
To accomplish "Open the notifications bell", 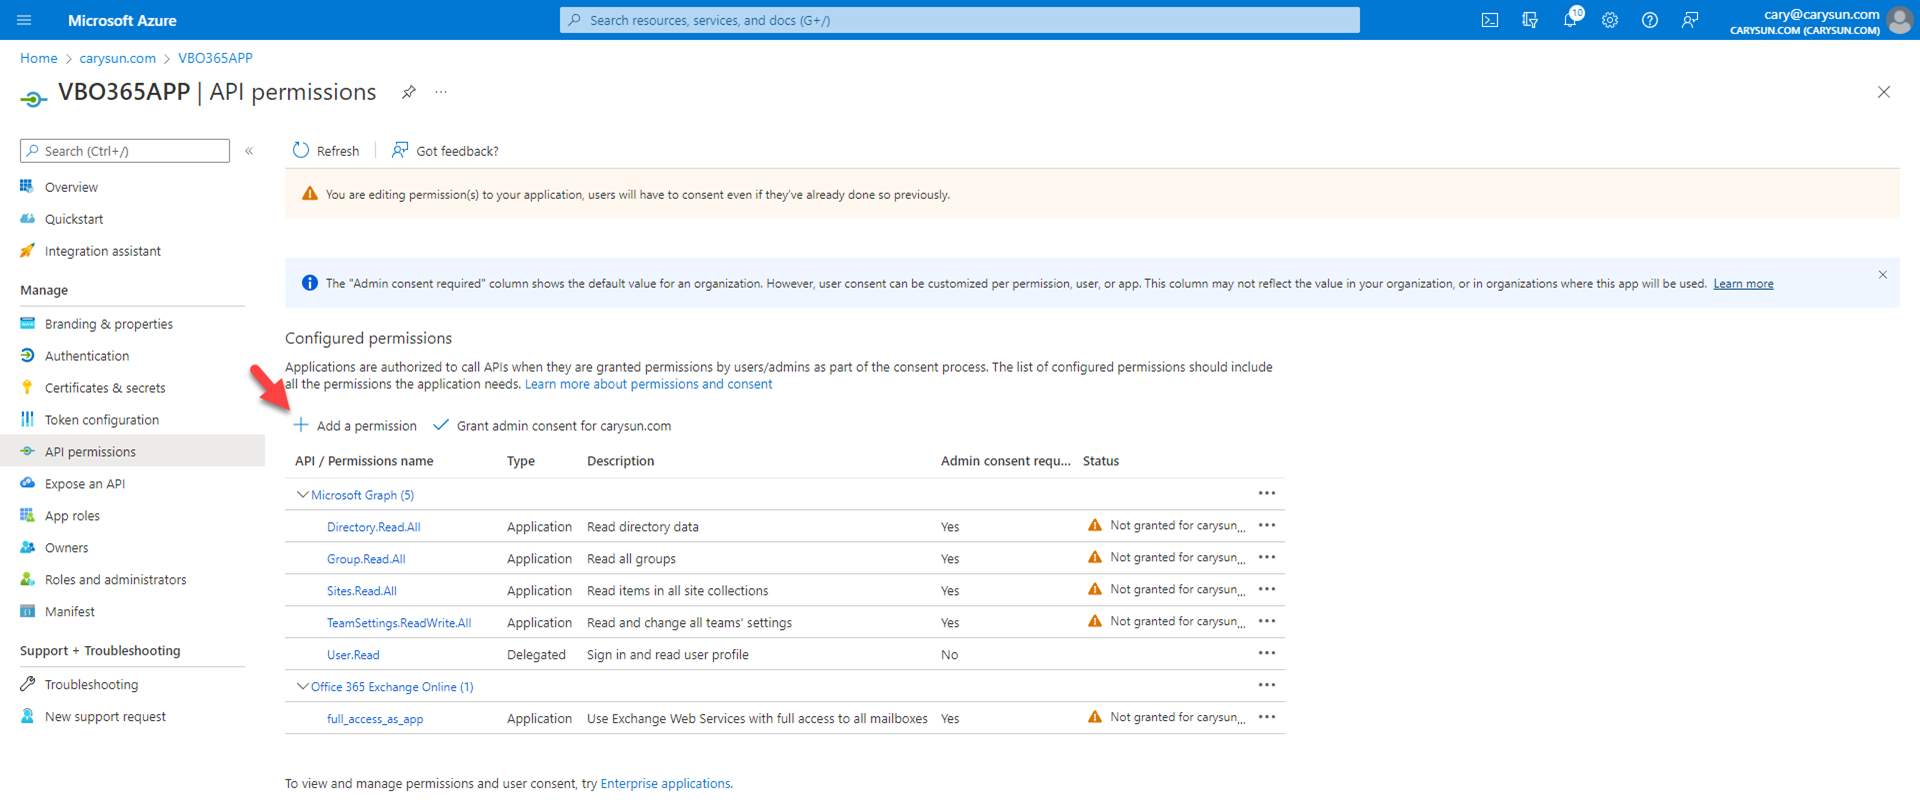I will (1570, 20).
